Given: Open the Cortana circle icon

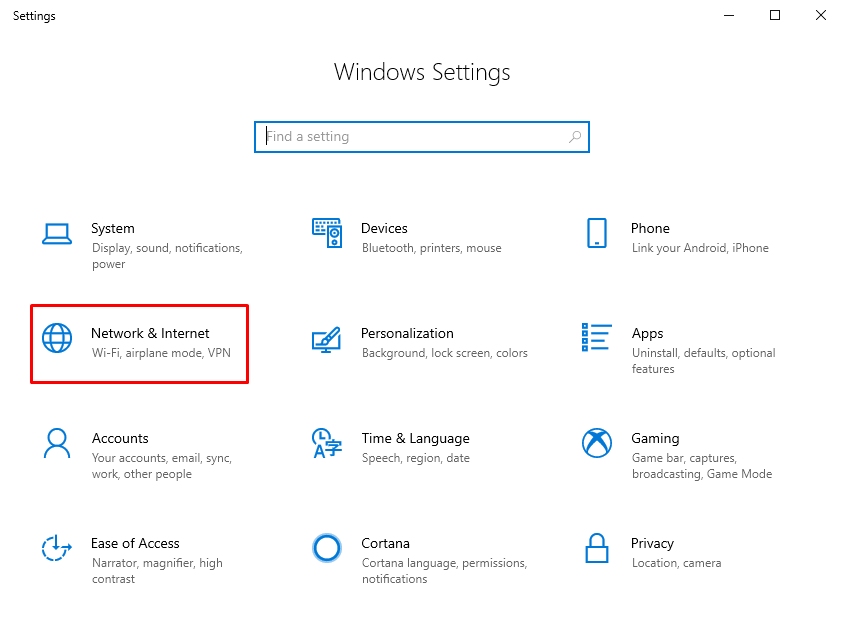Looking at the screenshot, I should [326, 548].
